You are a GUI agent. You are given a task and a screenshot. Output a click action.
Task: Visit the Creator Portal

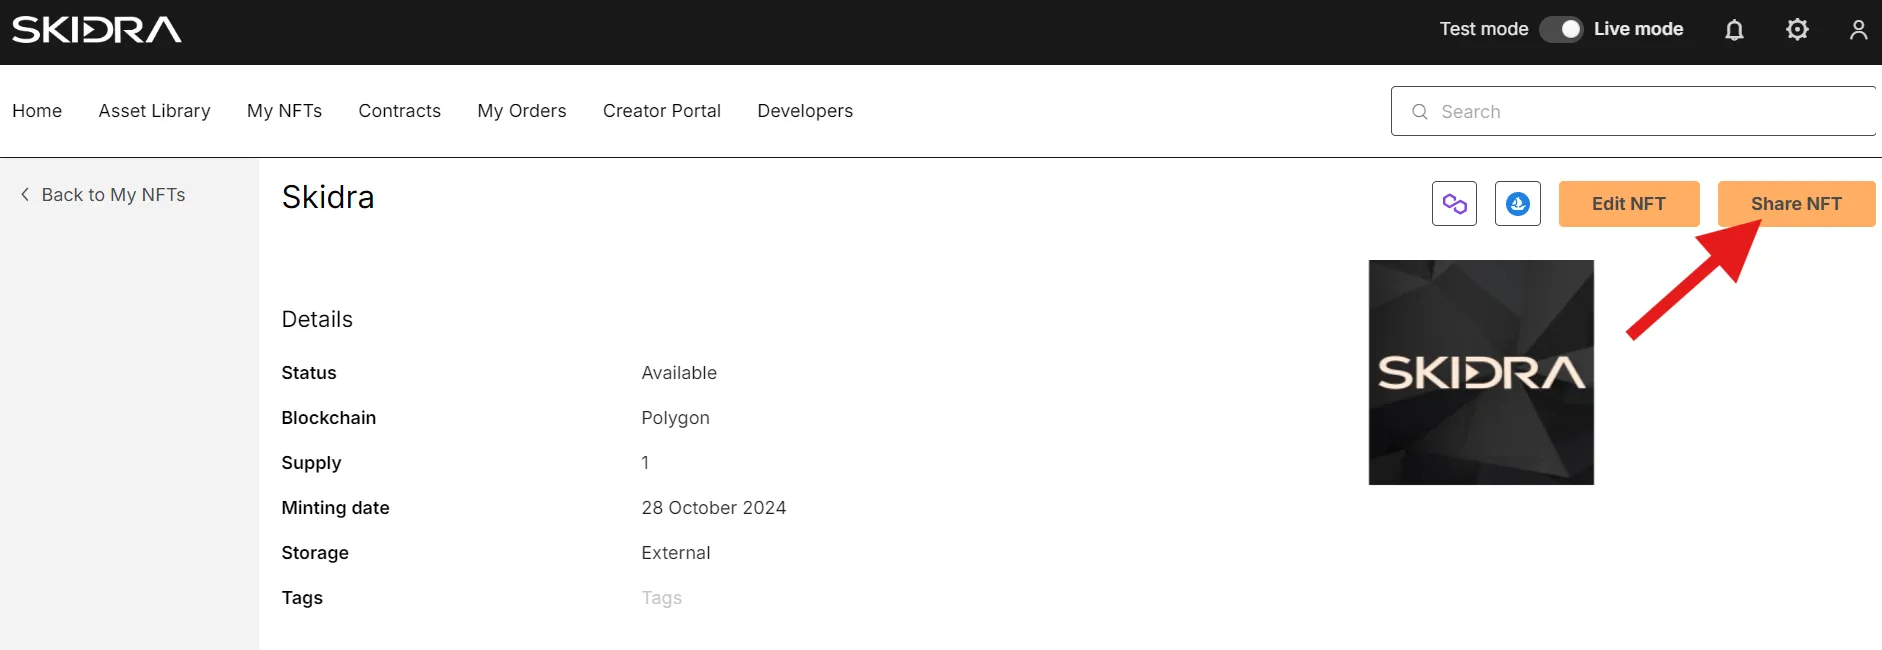pos(662,111)
